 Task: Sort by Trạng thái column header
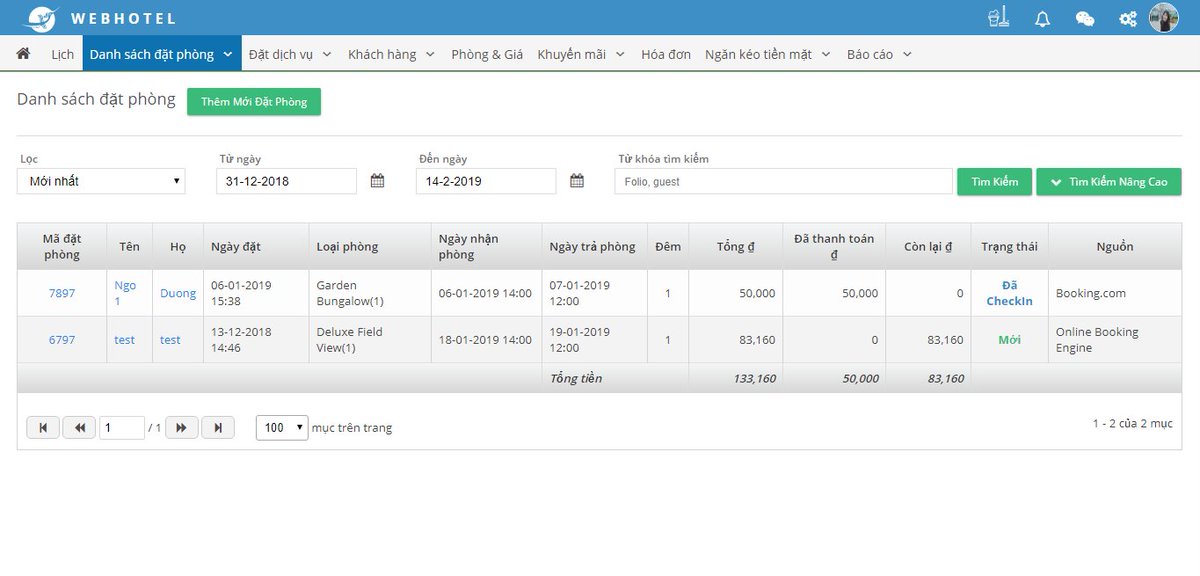1009,247
